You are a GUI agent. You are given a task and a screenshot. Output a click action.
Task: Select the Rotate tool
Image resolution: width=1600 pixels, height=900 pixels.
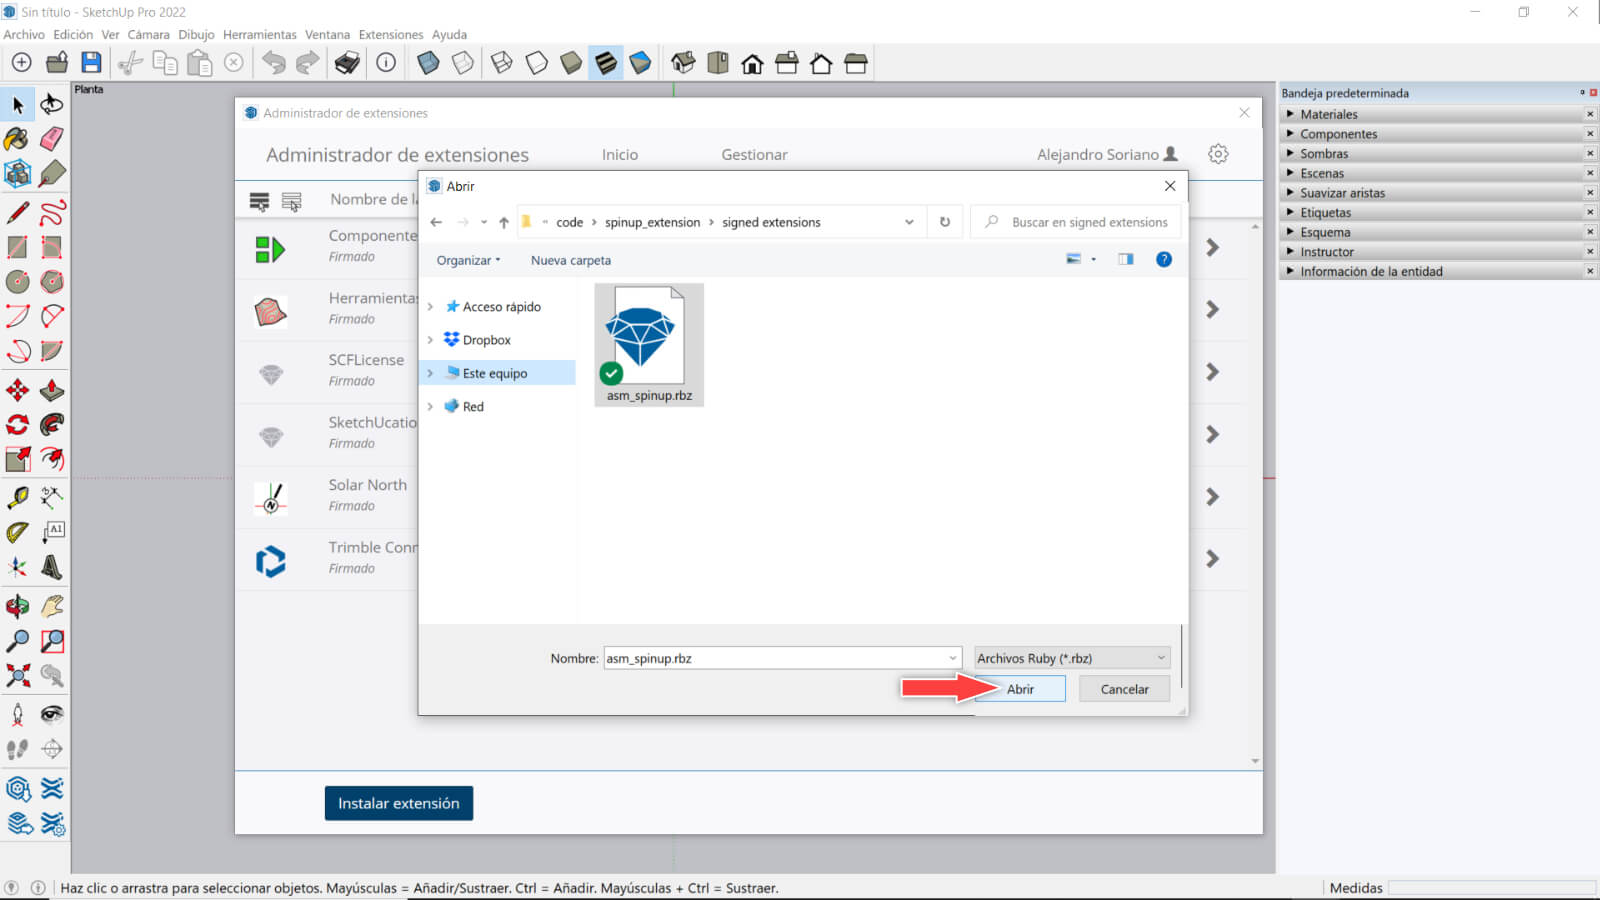point(18,424)
